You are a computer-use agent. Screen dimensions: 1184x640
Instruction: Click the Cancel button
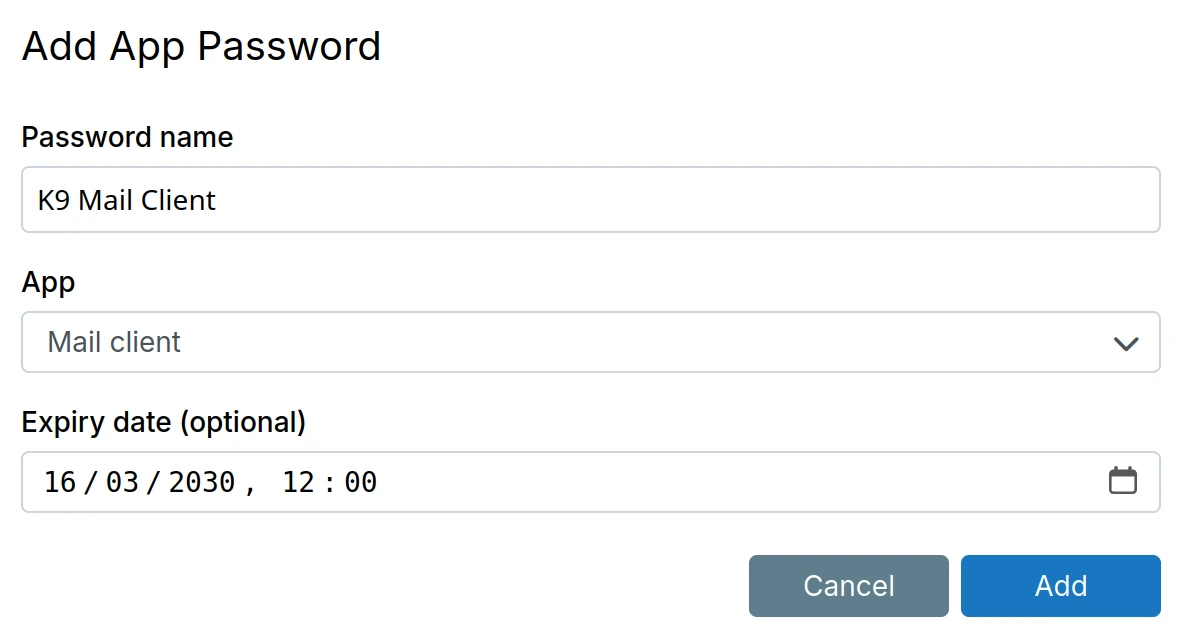(848, 586)
